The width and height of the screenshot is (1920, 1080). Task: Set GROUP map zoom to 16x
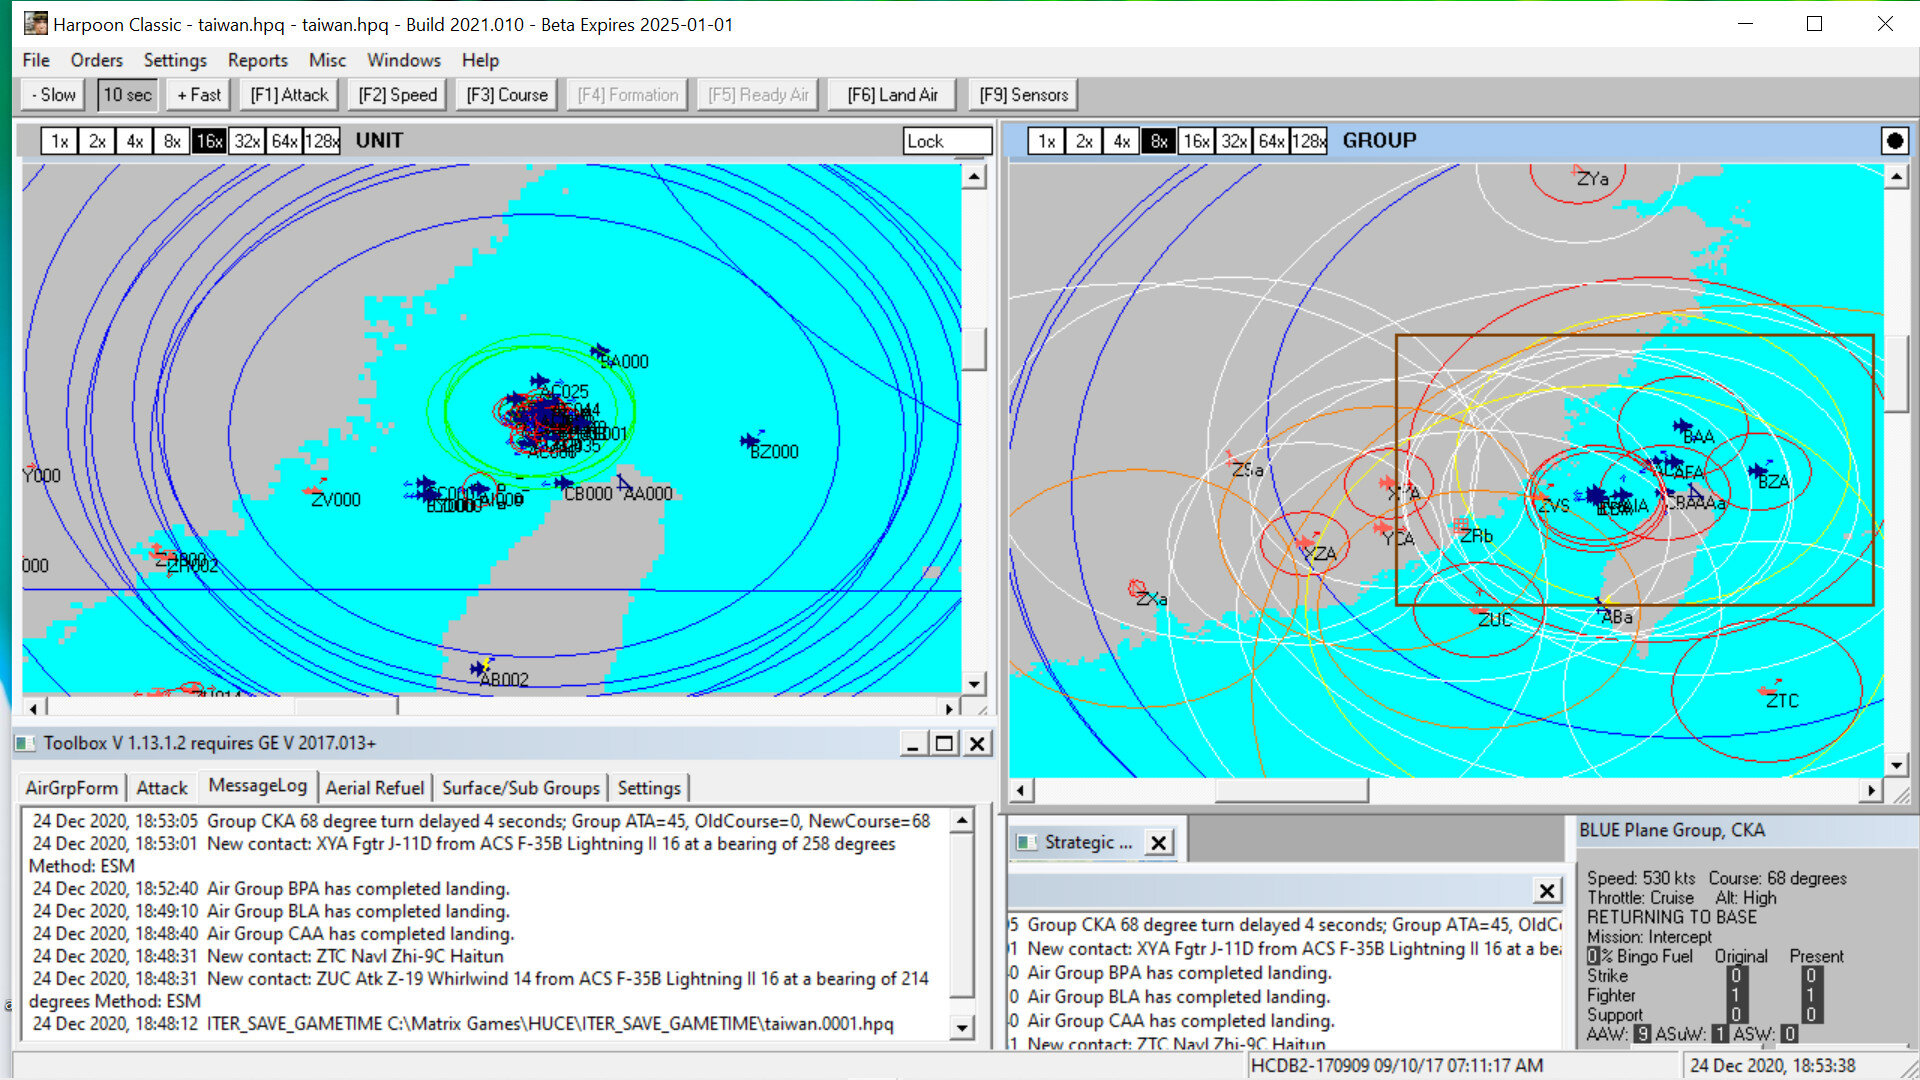coord(1196,141)
